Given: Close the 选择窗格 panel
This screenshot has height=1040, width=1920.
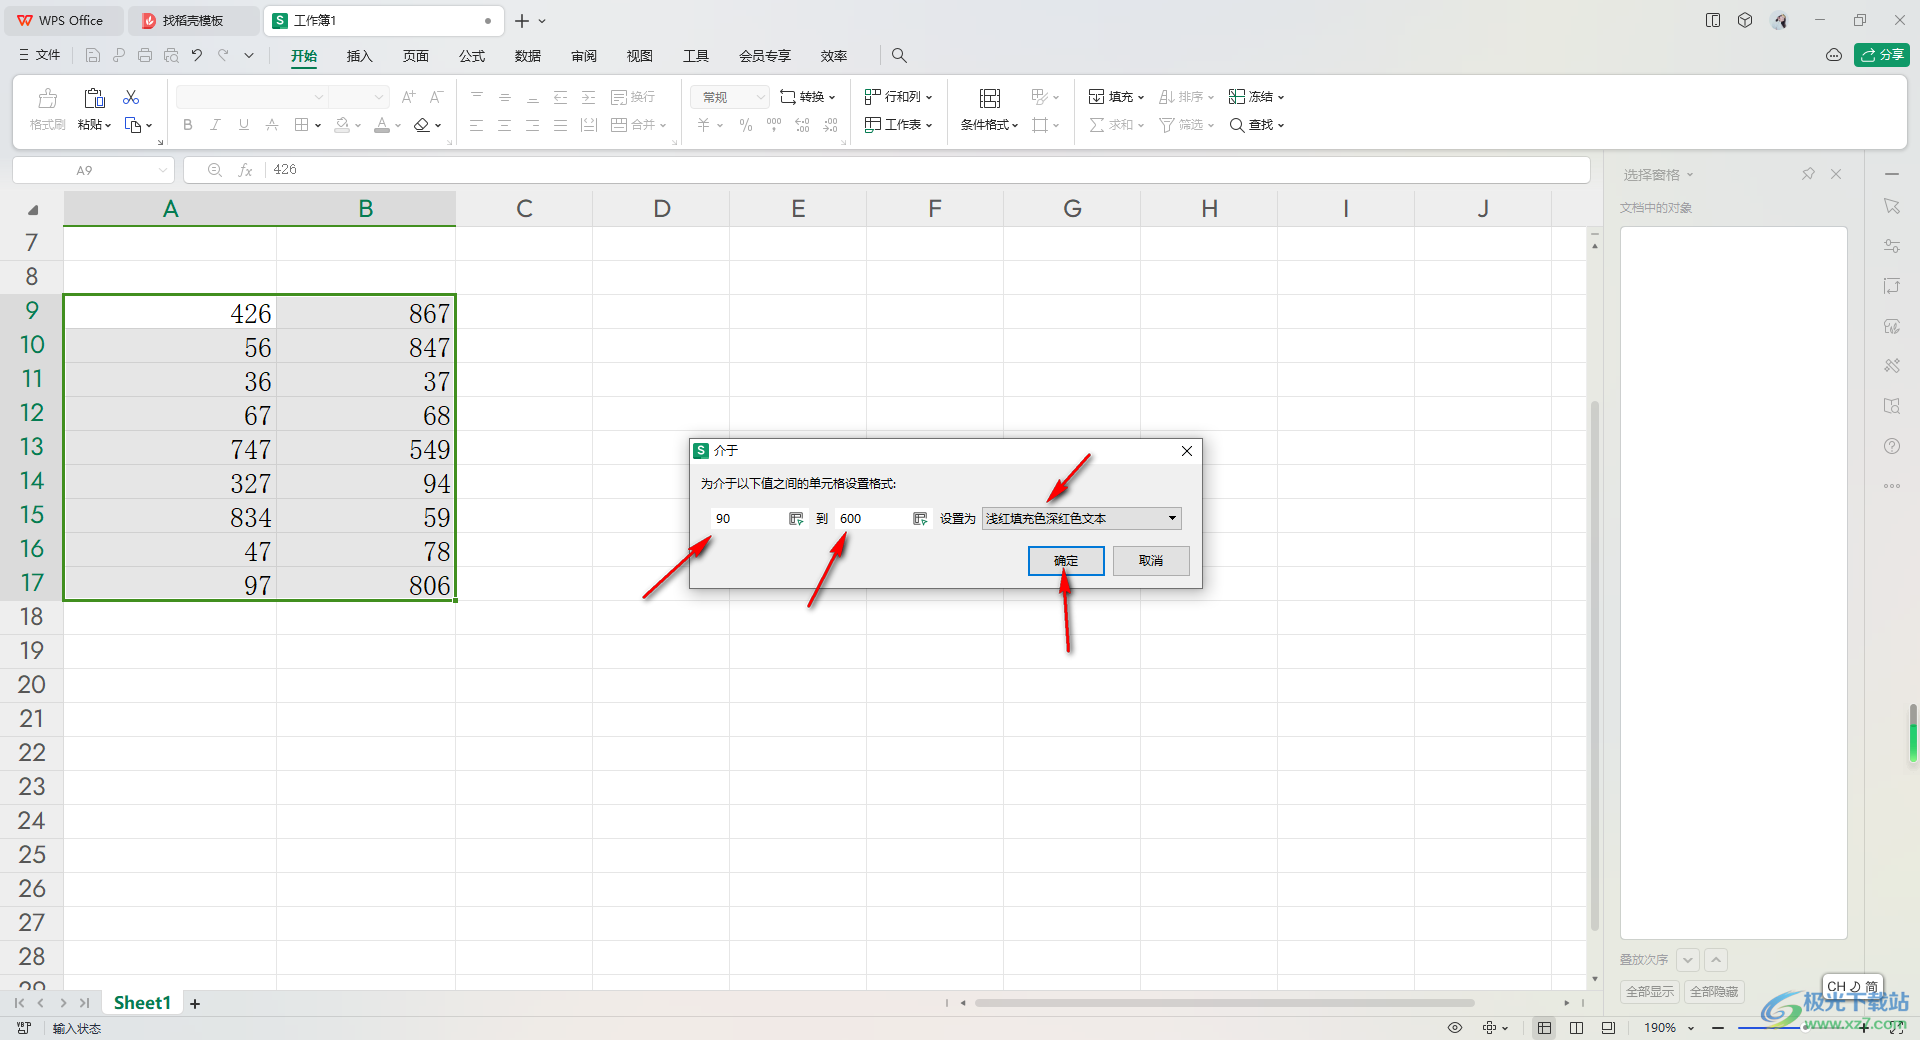Looking at the screenshot, I should click(1836, 174).
